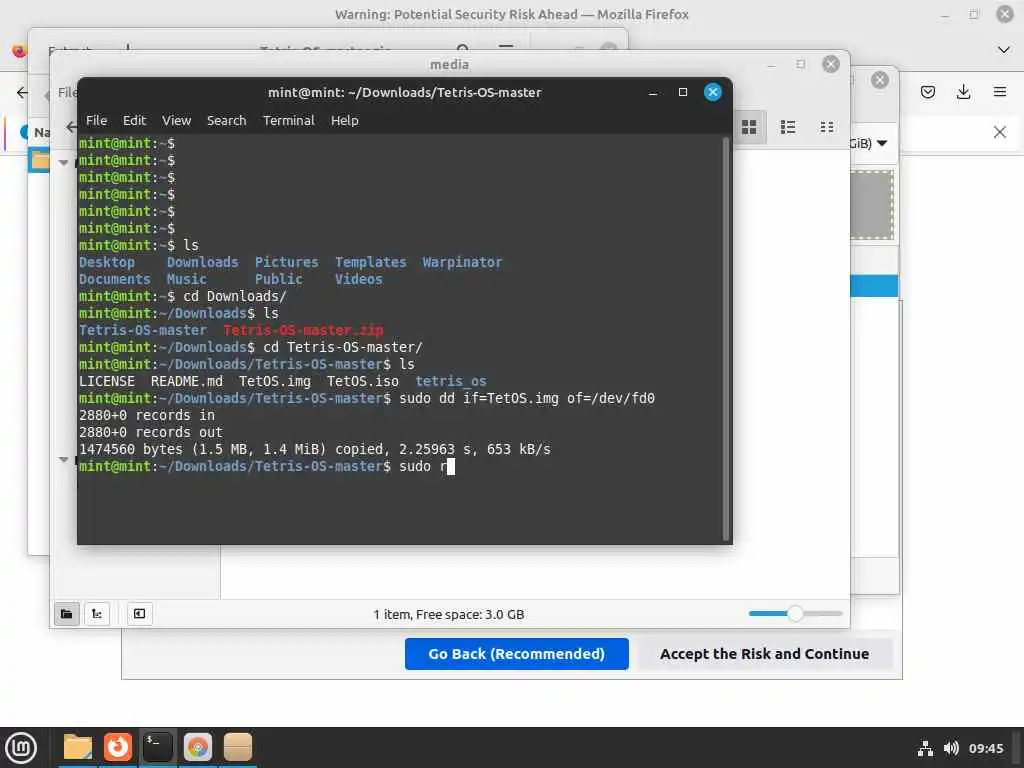The image size is (1024, 768).
Task: Click "Warpinator" folder name in terminal
Action: (x=462, y=263)
